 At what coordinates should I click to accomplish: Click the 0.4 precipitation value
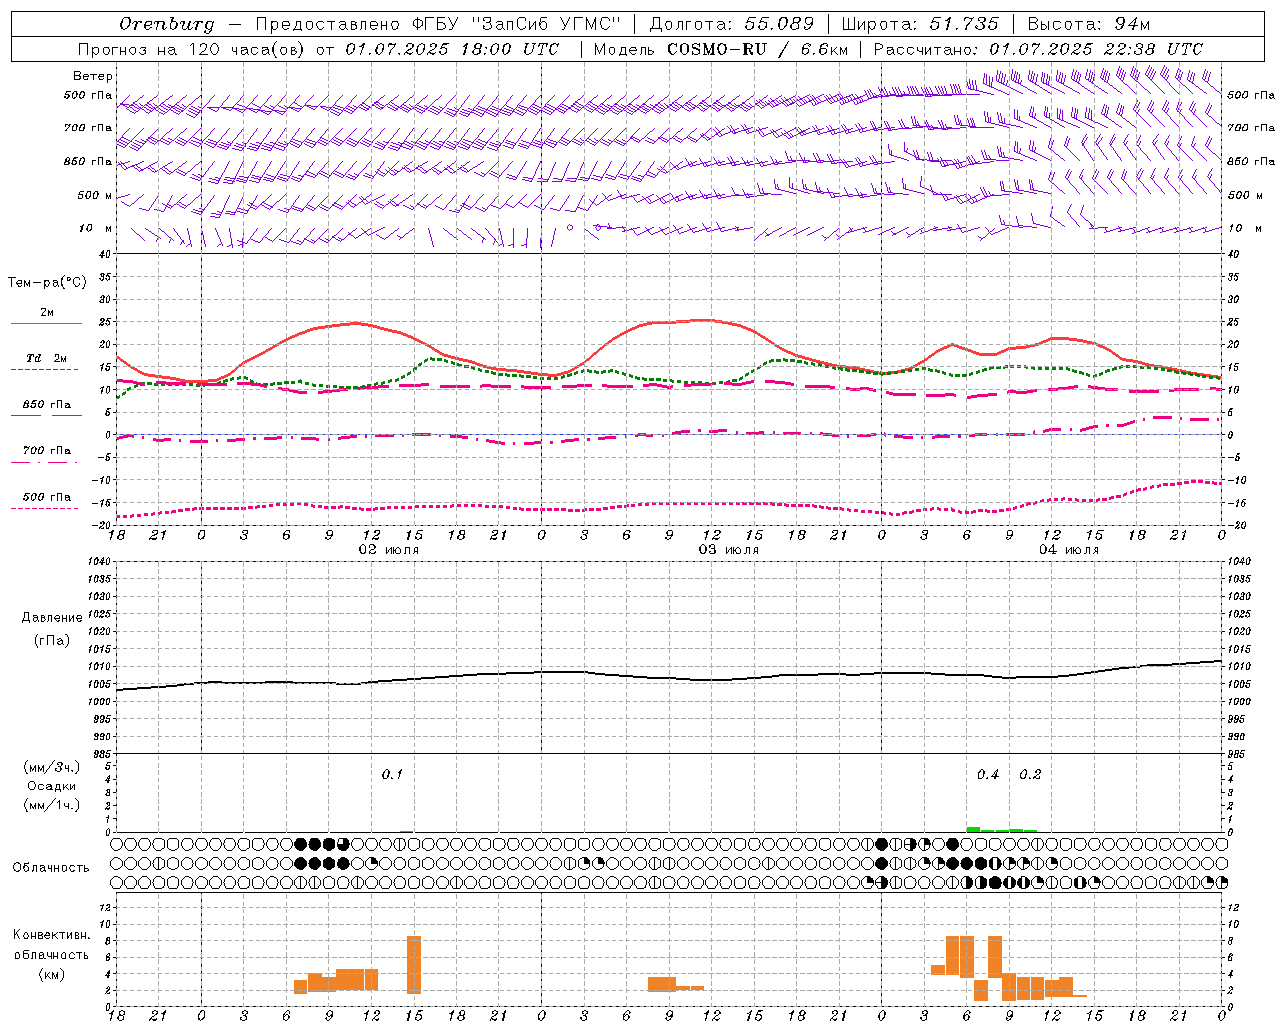(988, 775)
